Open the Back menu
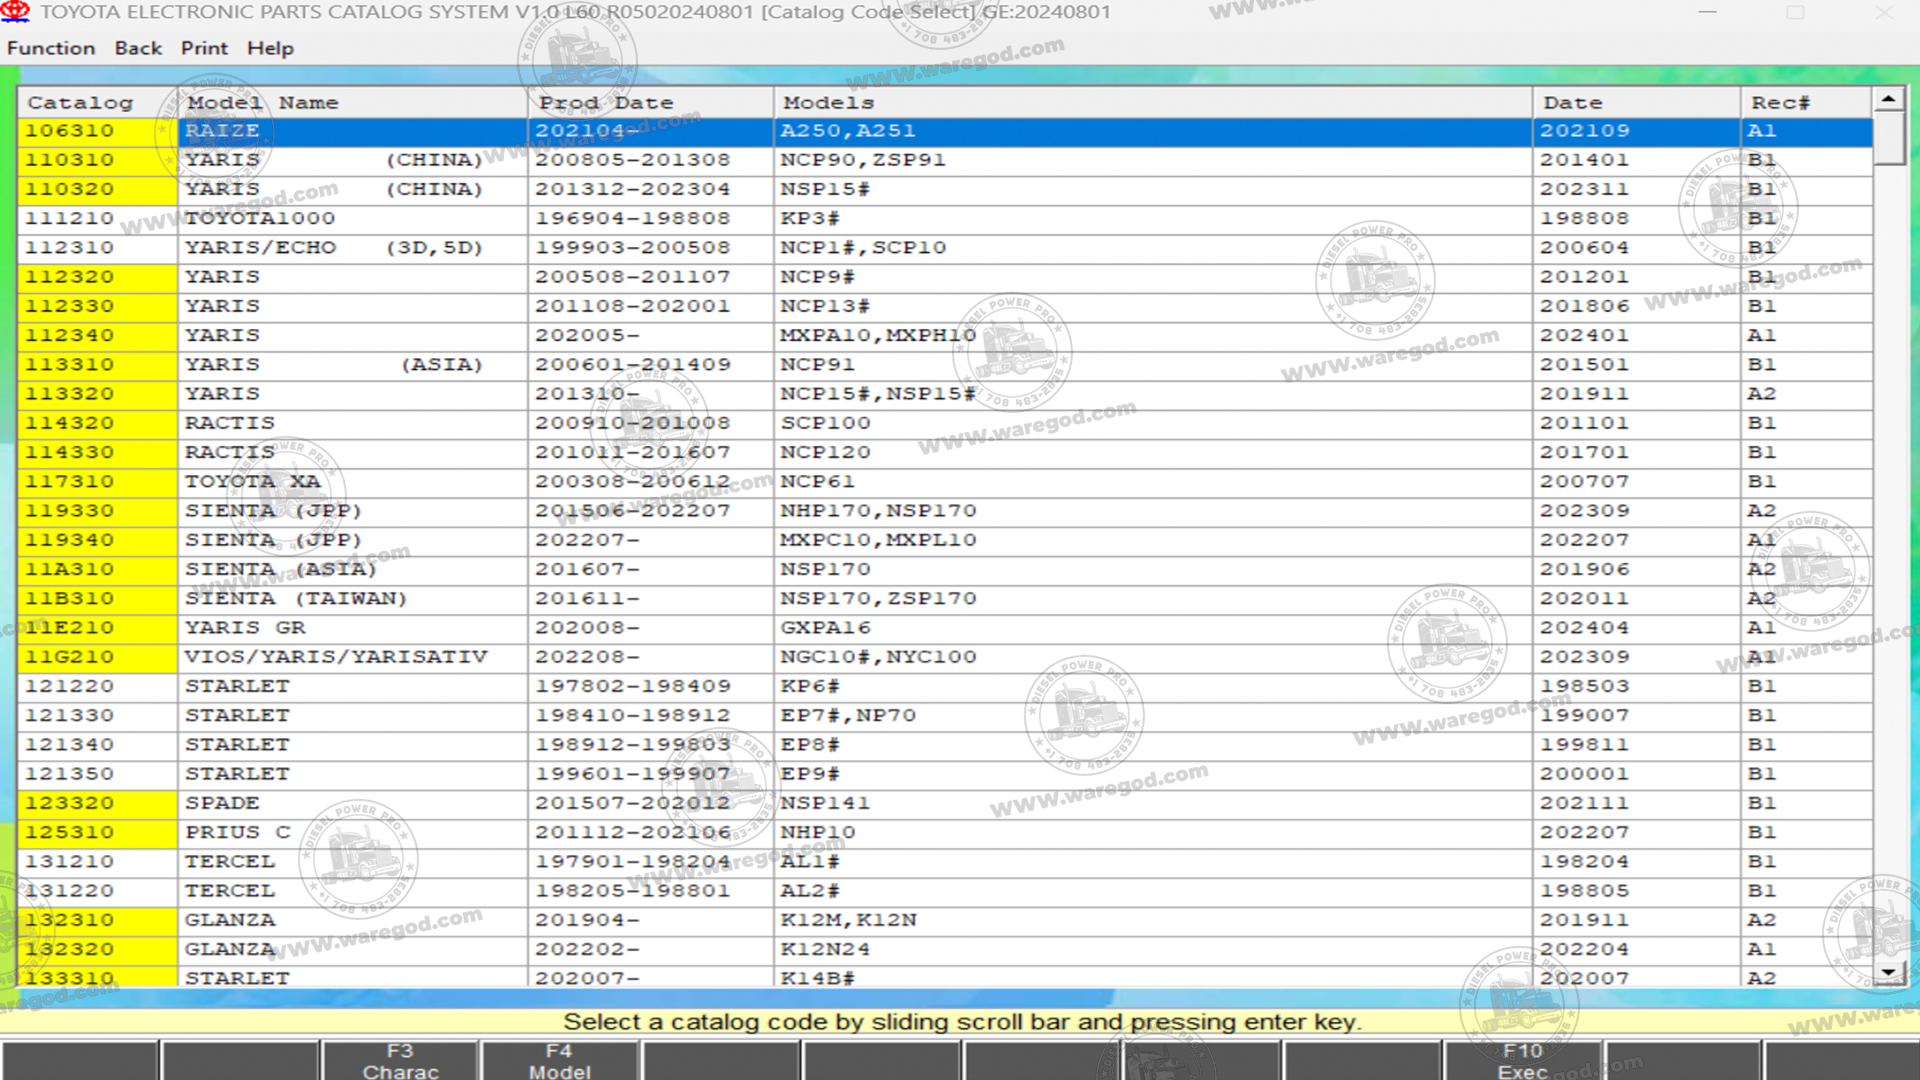The image size is (1920, 1080). coord(138,48)
